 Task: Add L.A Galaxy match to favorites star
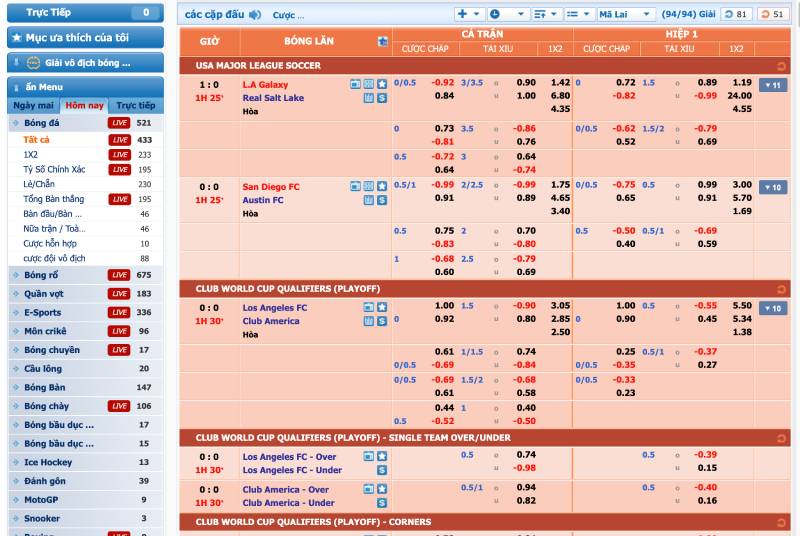tap(382, 85)
